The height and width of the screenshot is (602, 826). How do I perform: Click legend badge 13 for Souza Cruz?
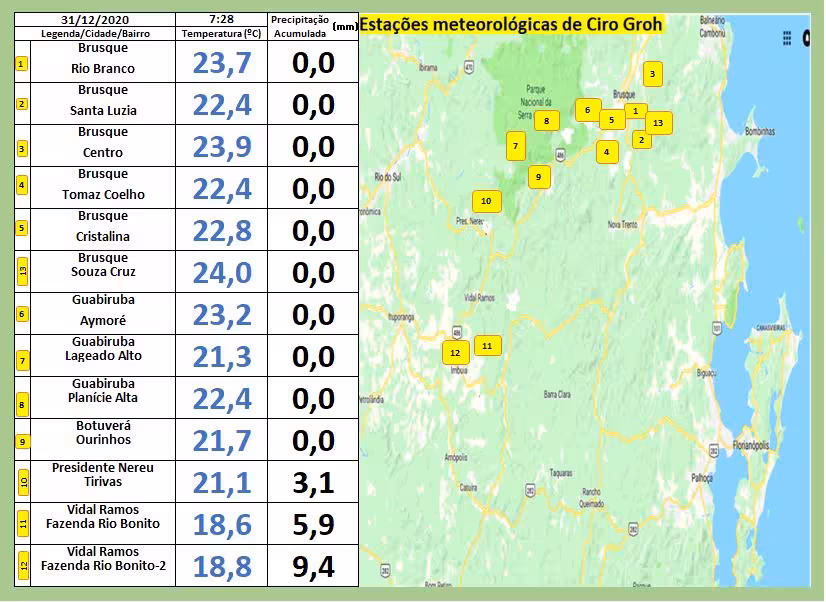click(x=22, y=271)
